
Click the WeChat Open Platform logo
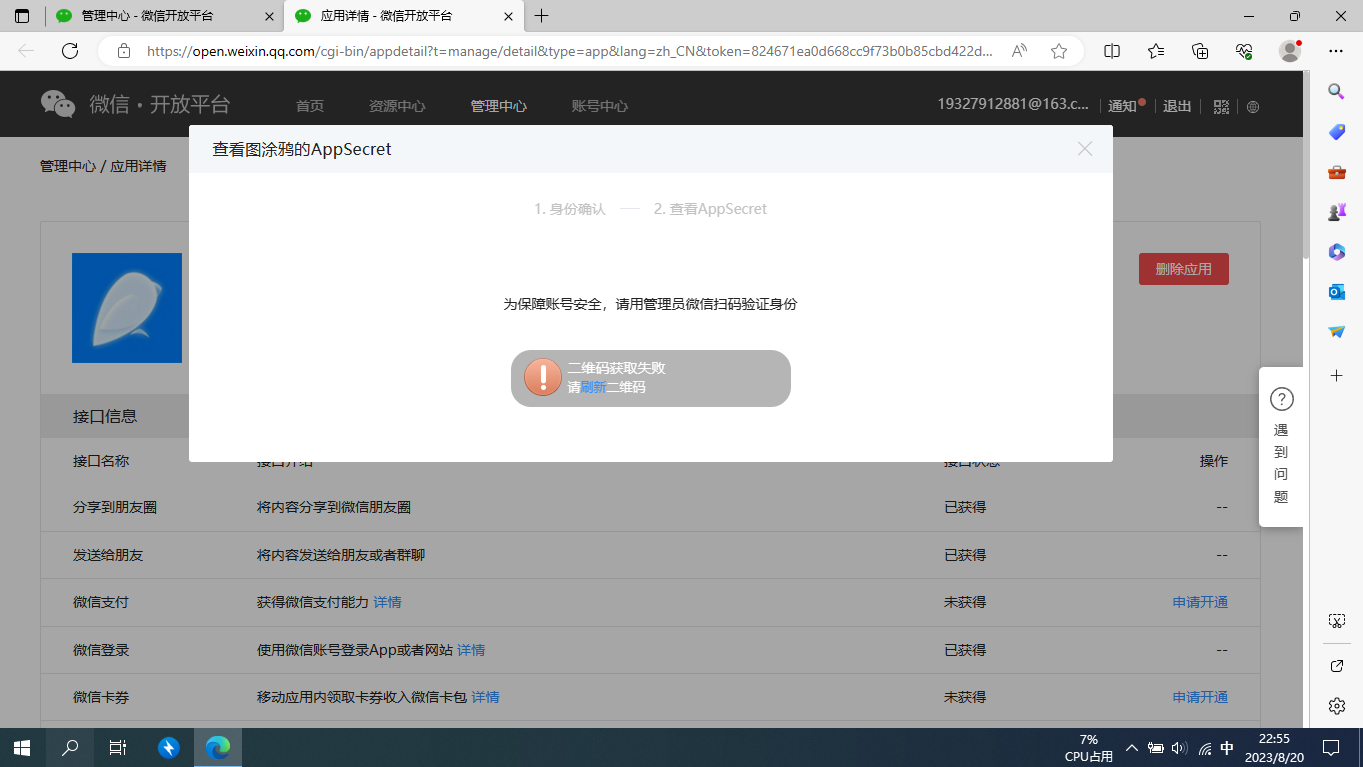pyautogui.click(x=135, y=104)
